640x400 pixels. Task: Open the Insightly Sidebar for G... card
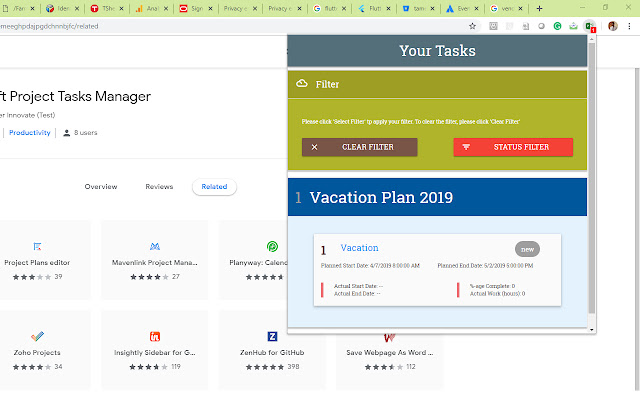click(155, 350)
